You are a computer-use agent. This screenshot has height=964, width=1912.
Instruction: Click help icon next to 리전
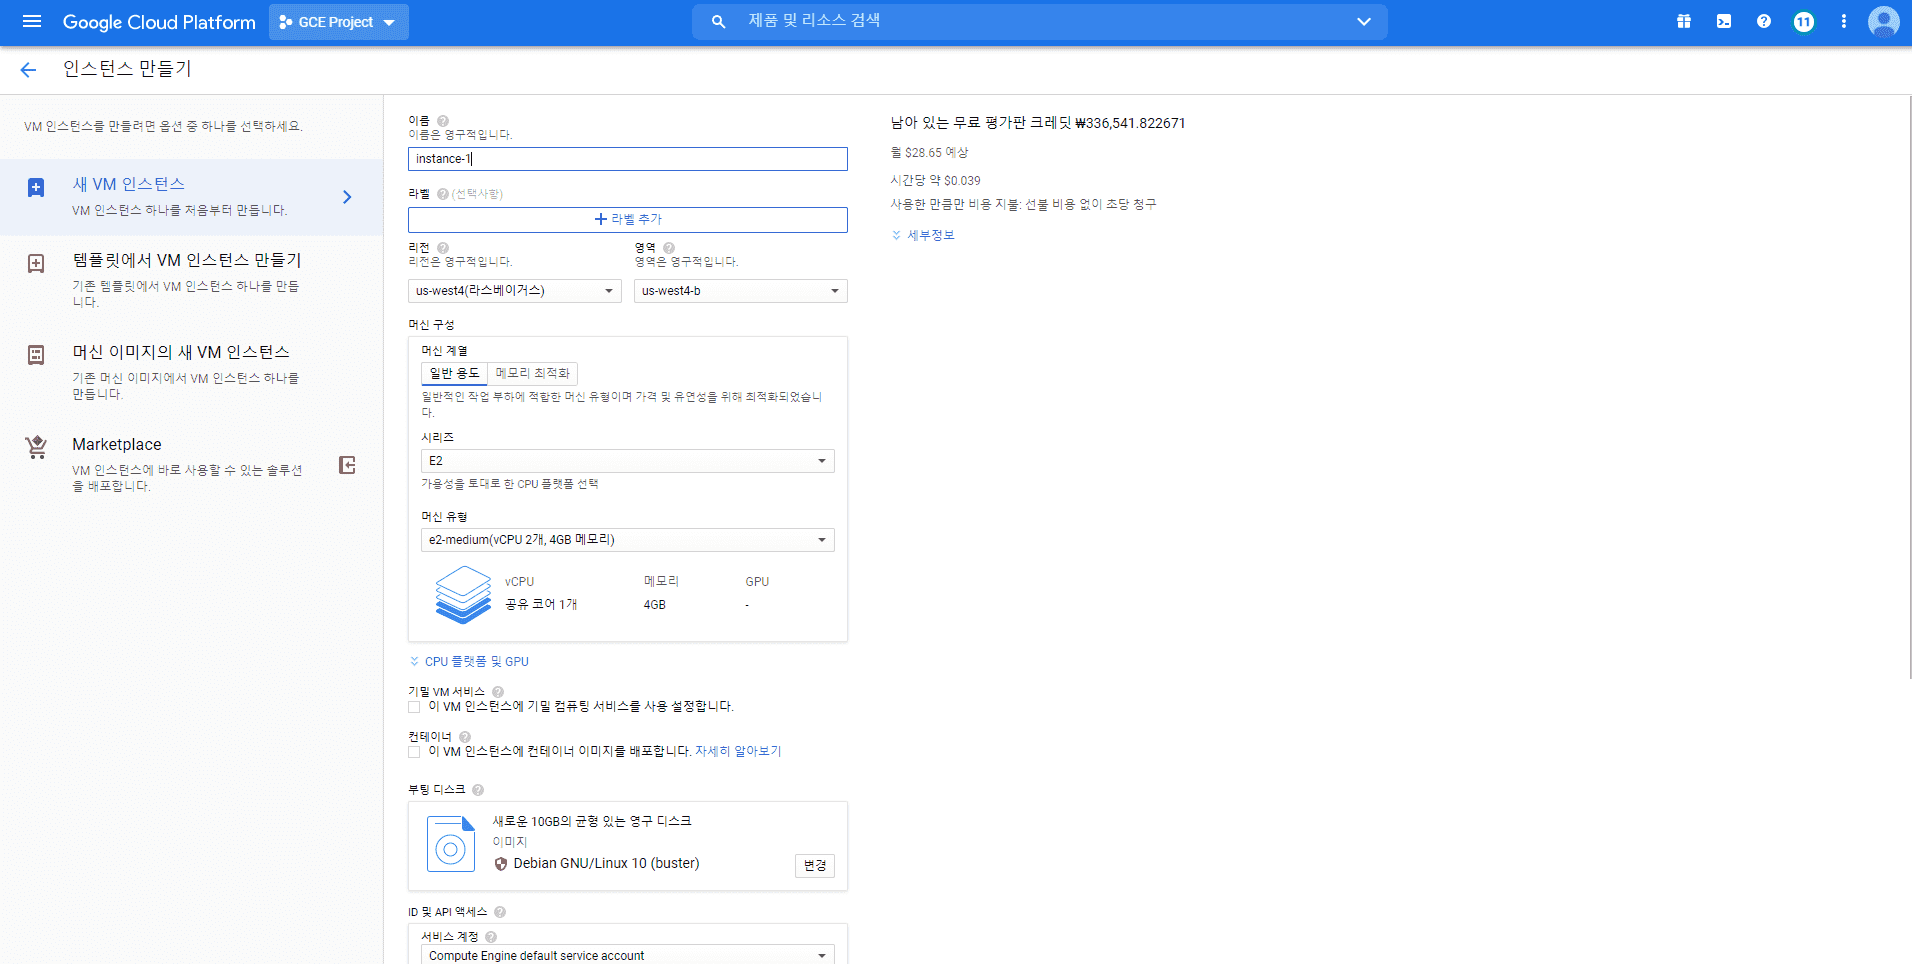[443, 248]
